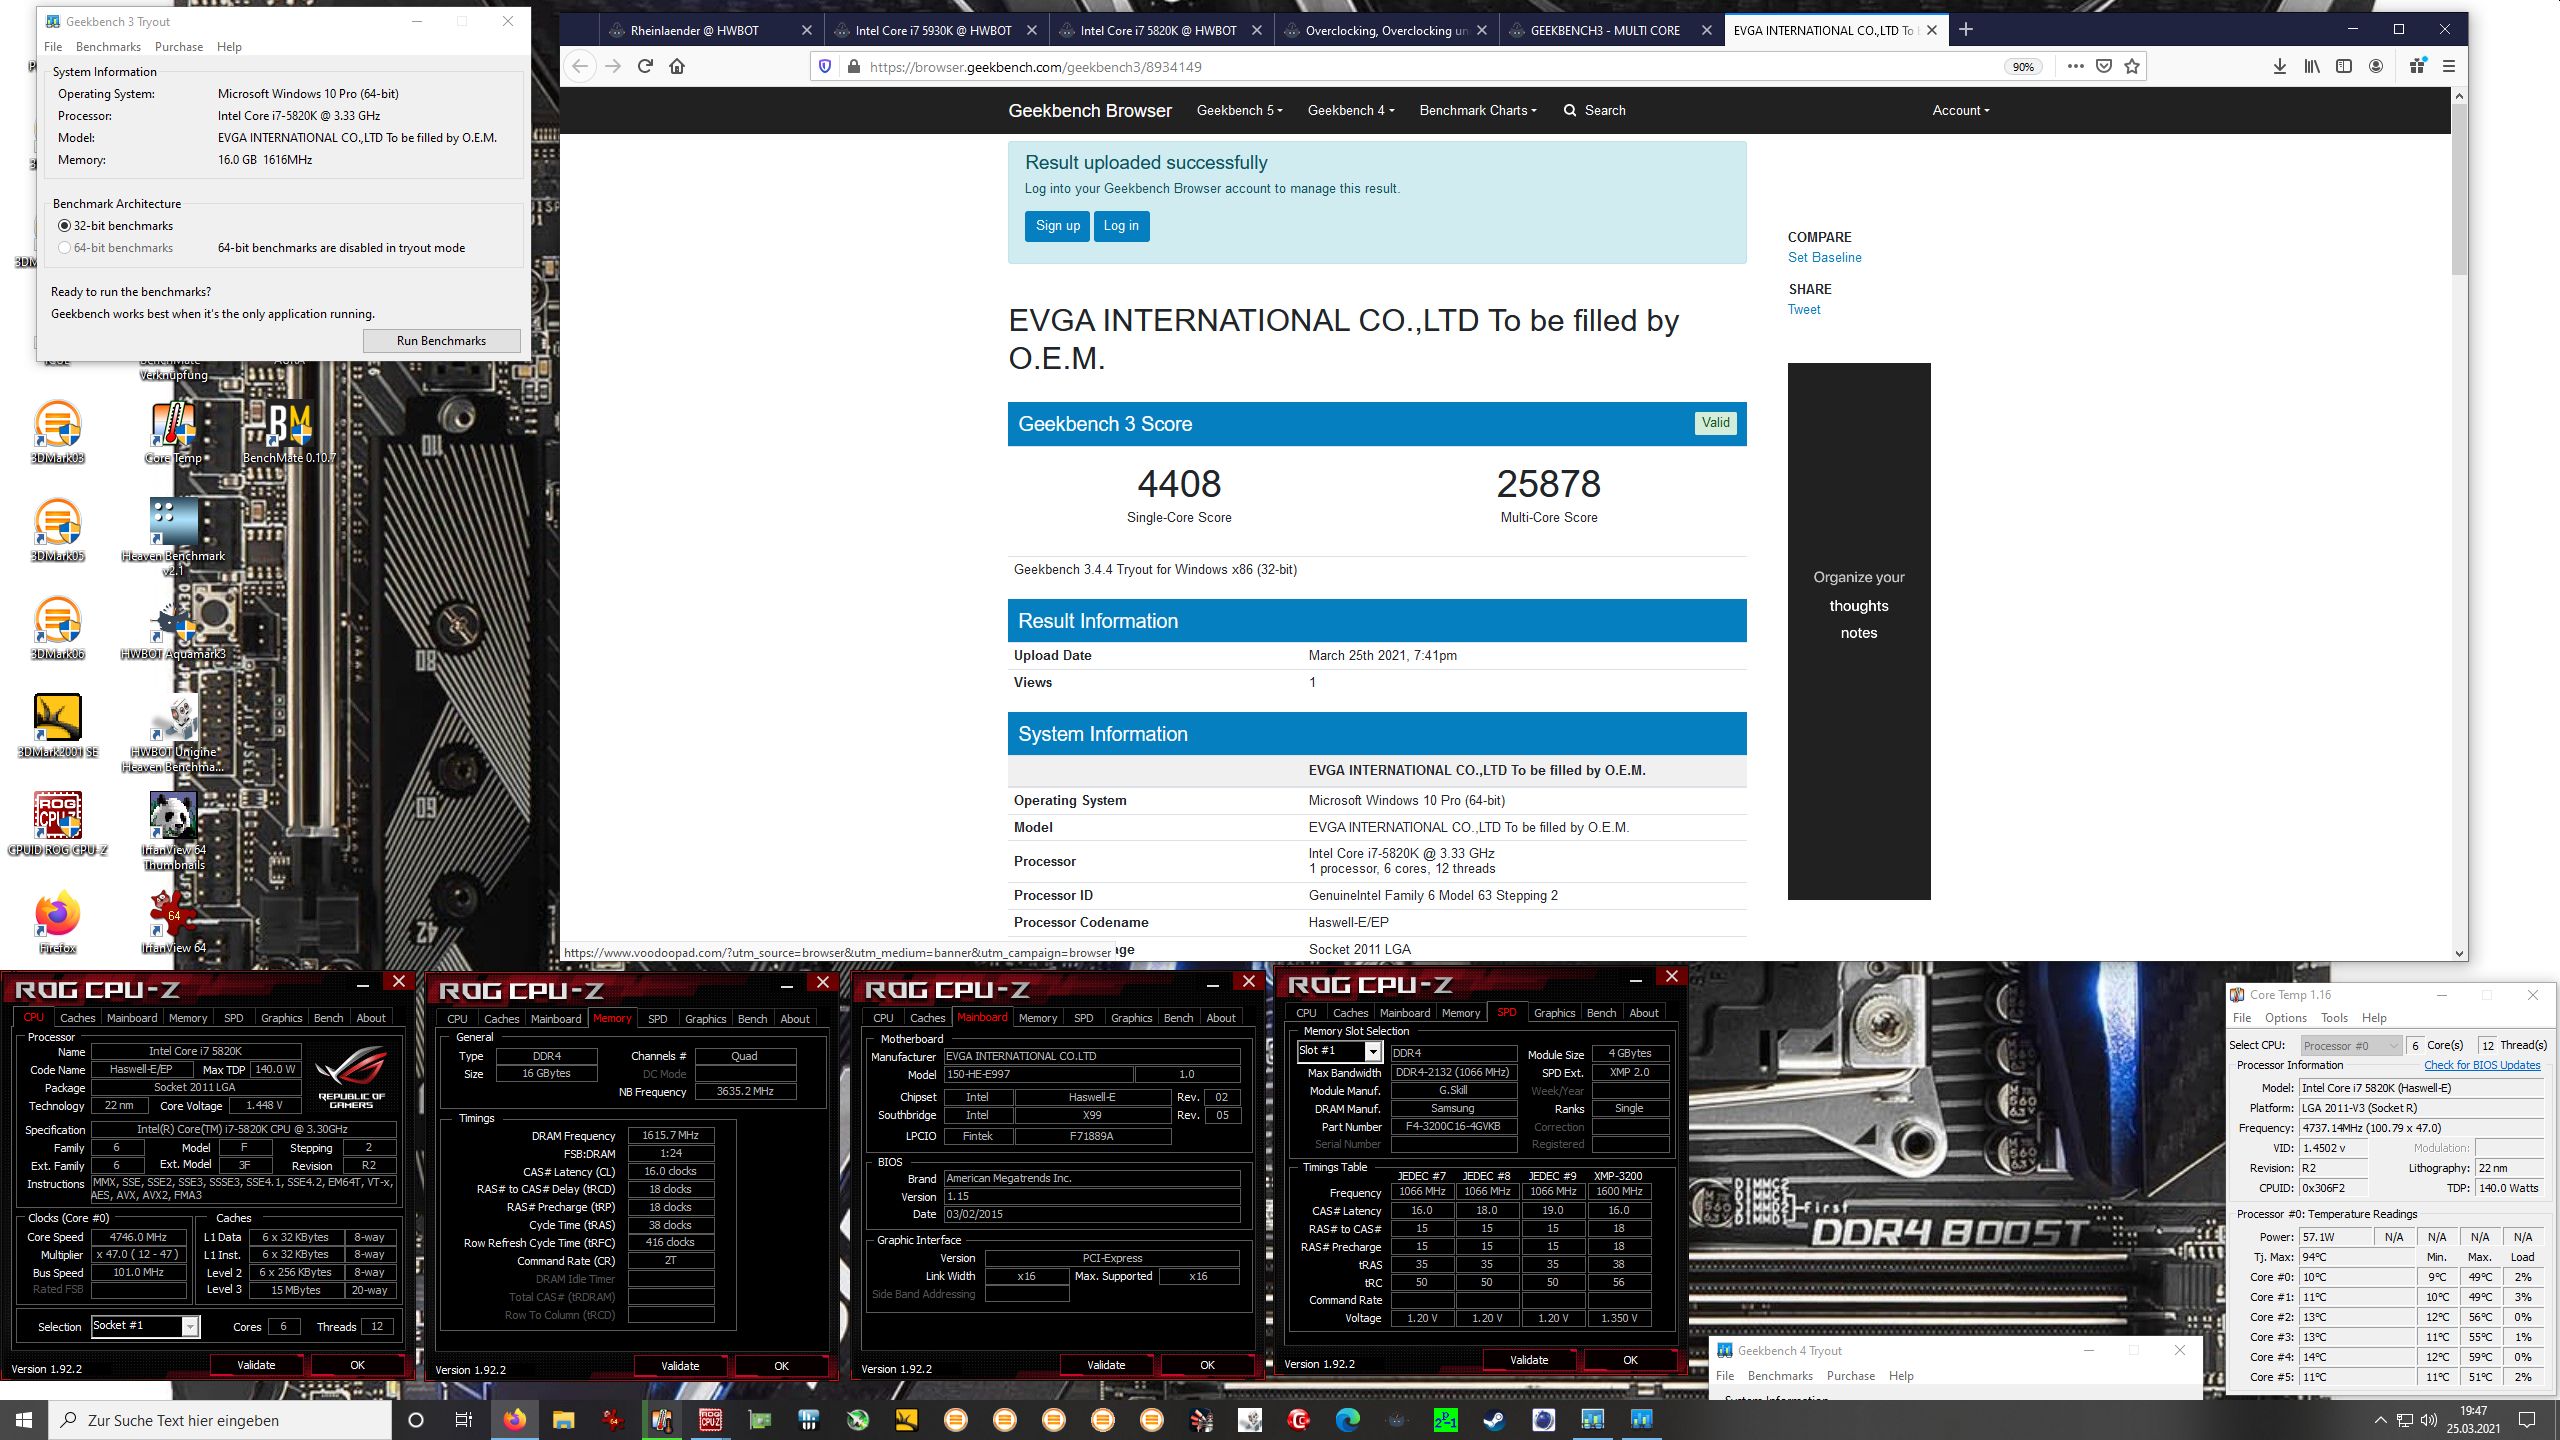Expand the Benchmark Charts dropdown
The image size is (2560, 1440).
pos(1477,110)
